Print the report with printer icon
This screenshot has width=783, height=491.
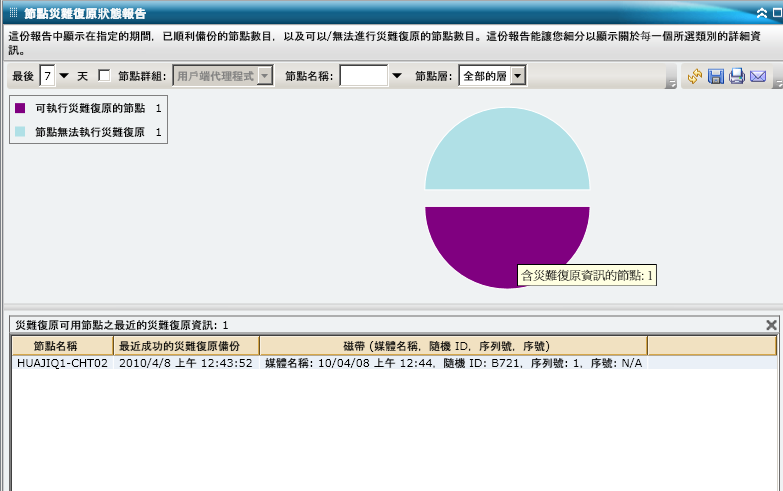[x=737, y=76]
